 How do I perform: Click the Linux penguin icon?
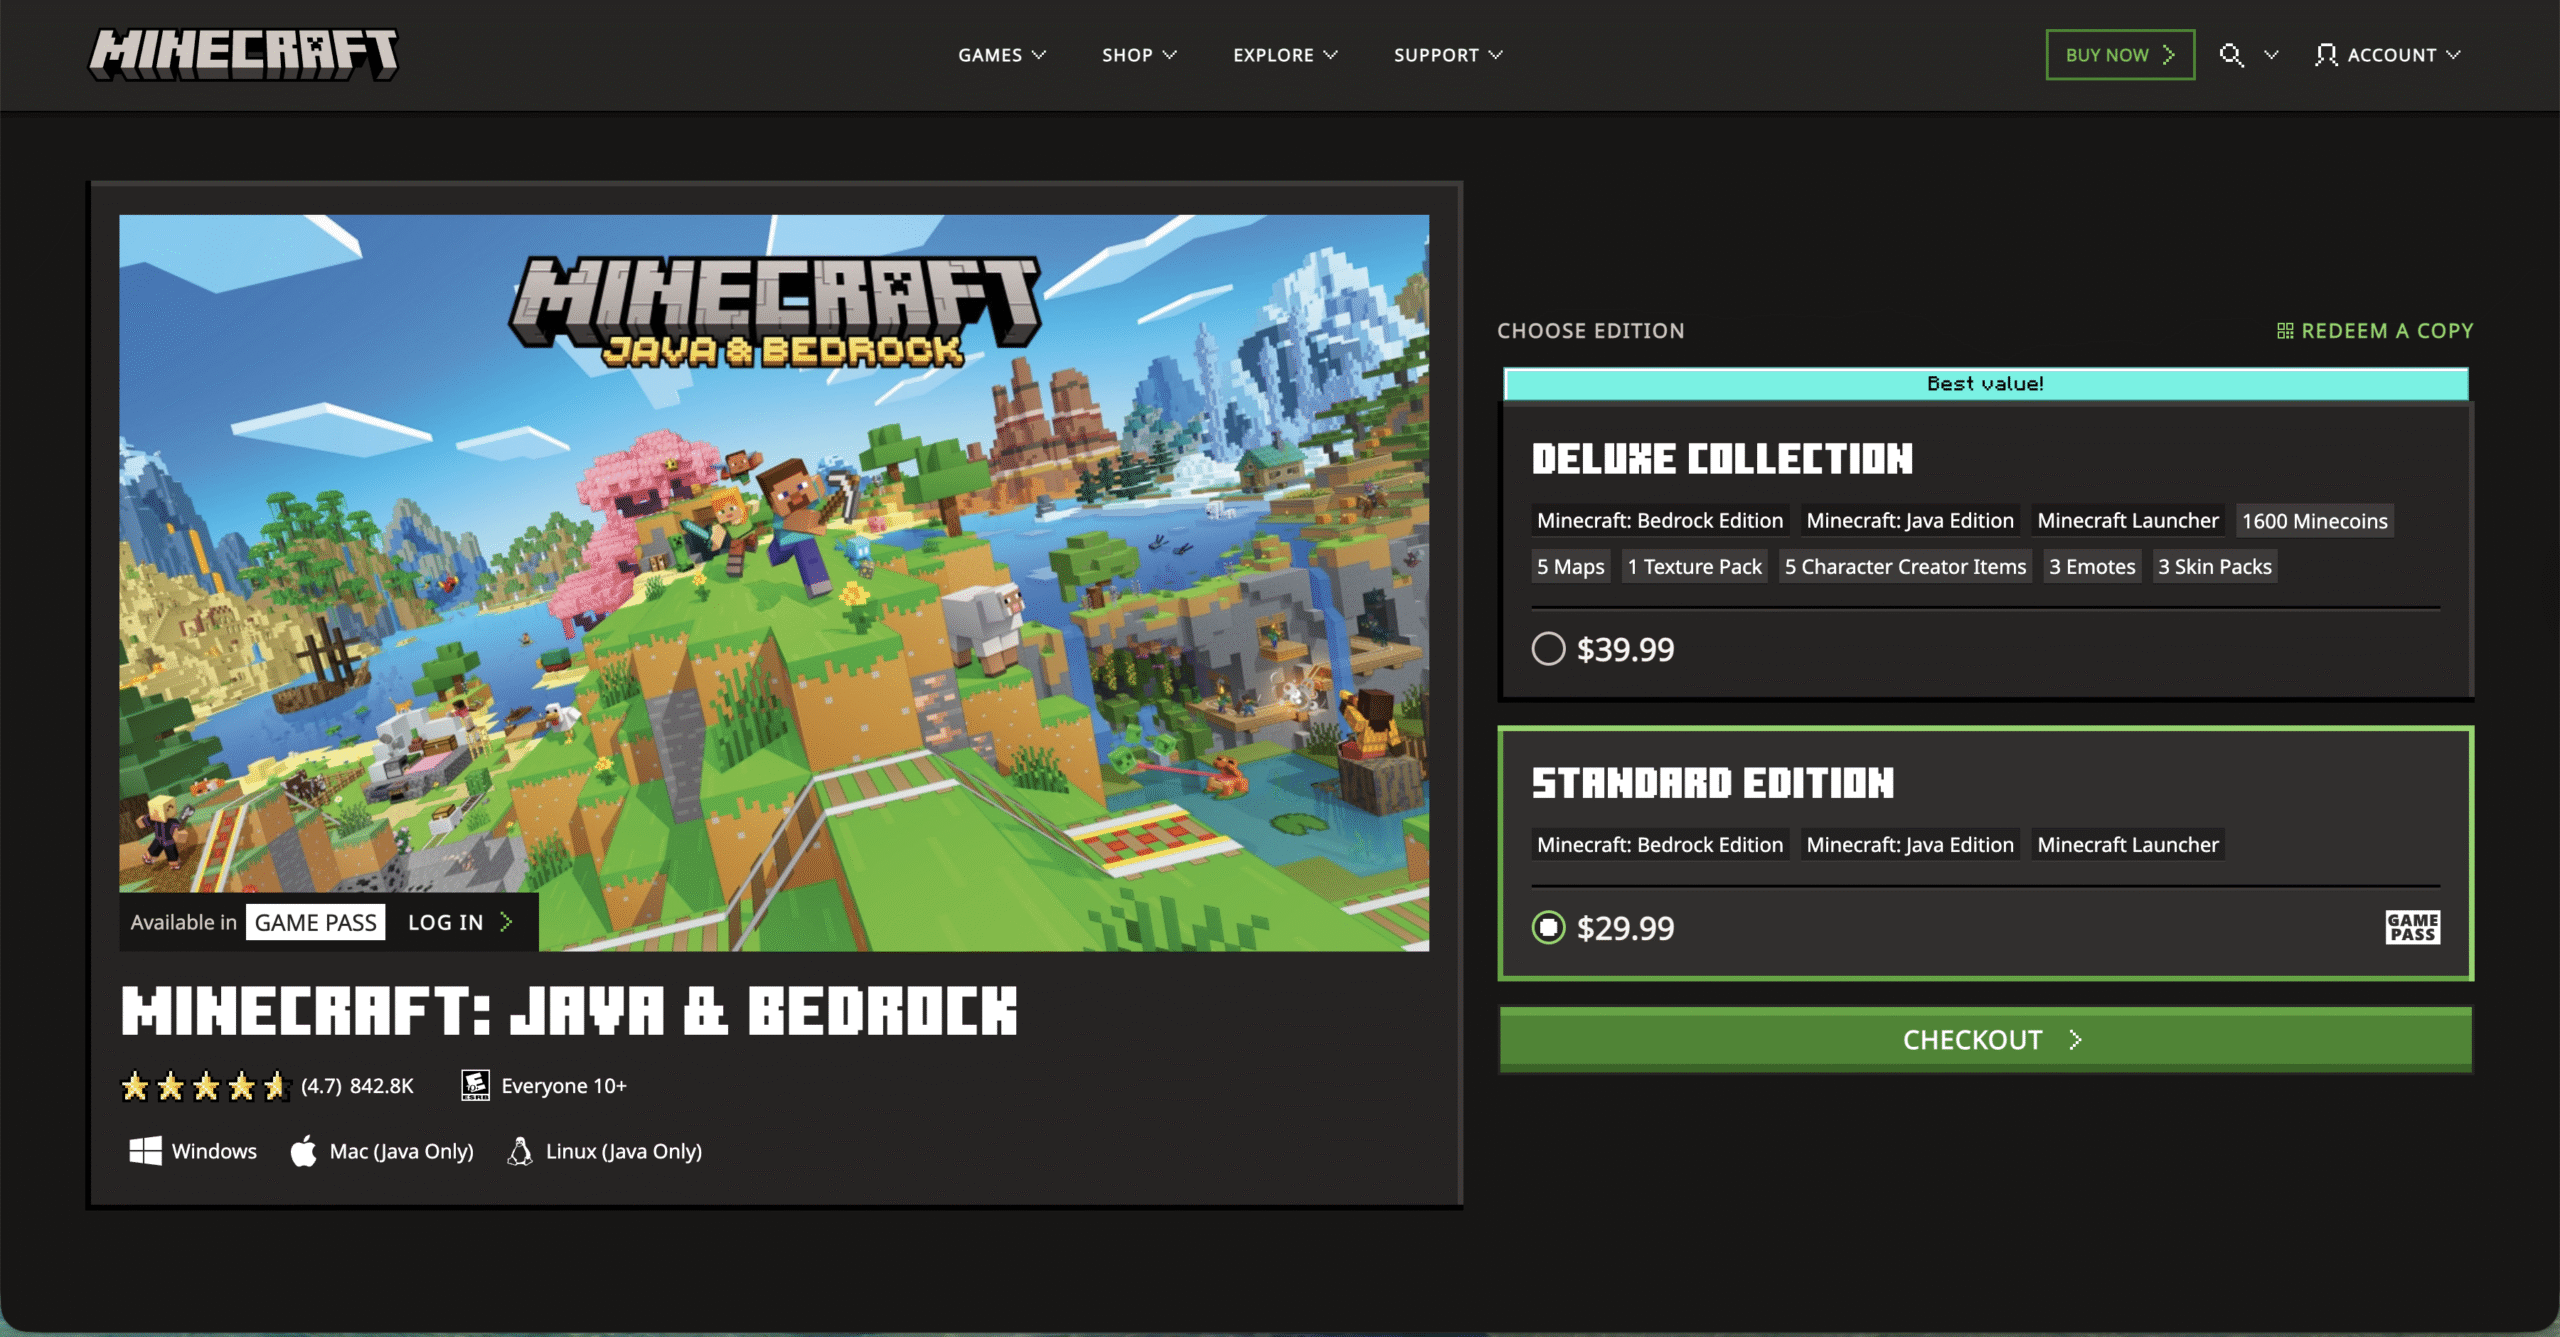pos(521,1151)
